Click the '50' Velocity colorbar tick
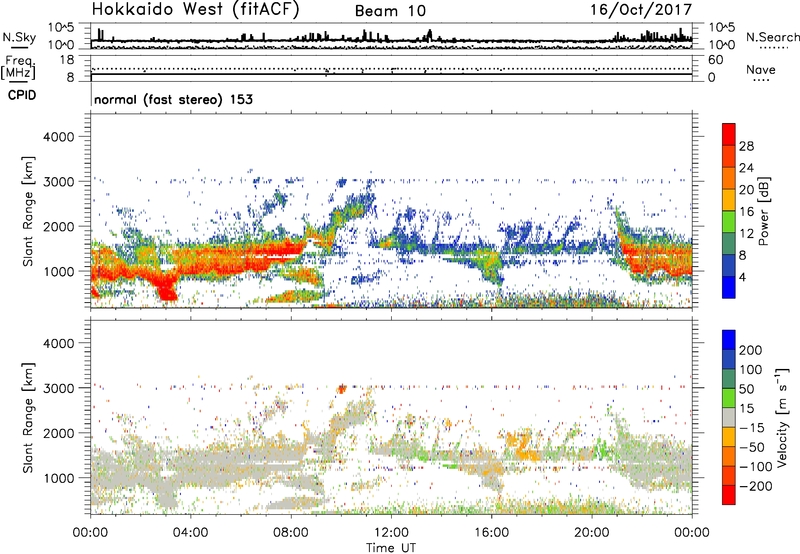800x554 pixels. [746, 389]
